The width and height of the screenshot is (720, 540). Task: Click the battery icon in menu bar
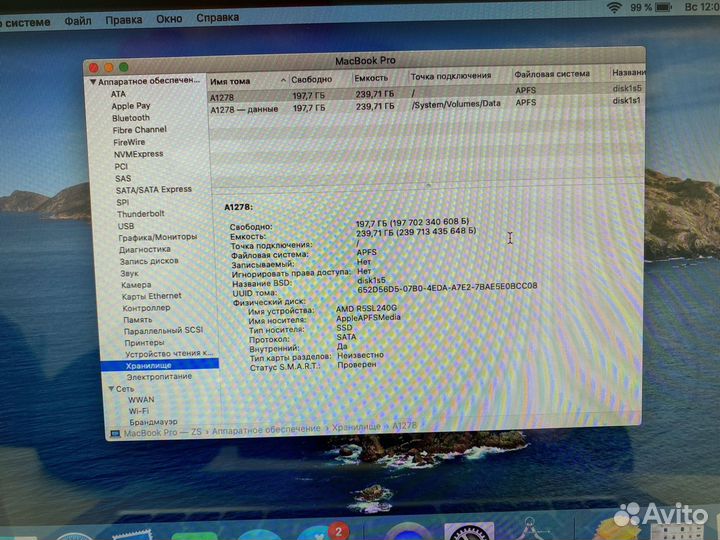click(664, 7)
